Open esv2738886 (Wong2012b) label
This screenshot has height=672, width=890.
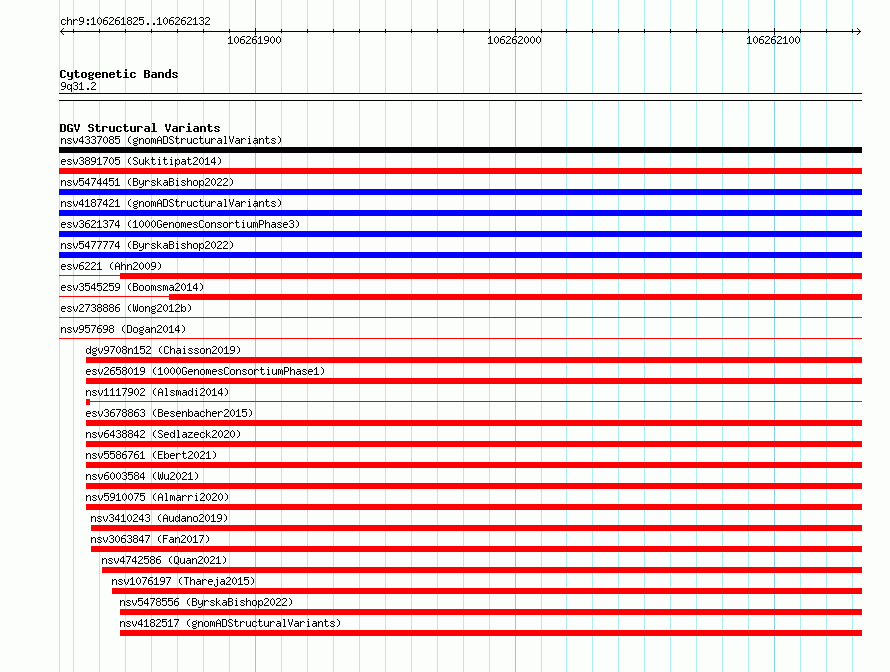pos(126,308)
